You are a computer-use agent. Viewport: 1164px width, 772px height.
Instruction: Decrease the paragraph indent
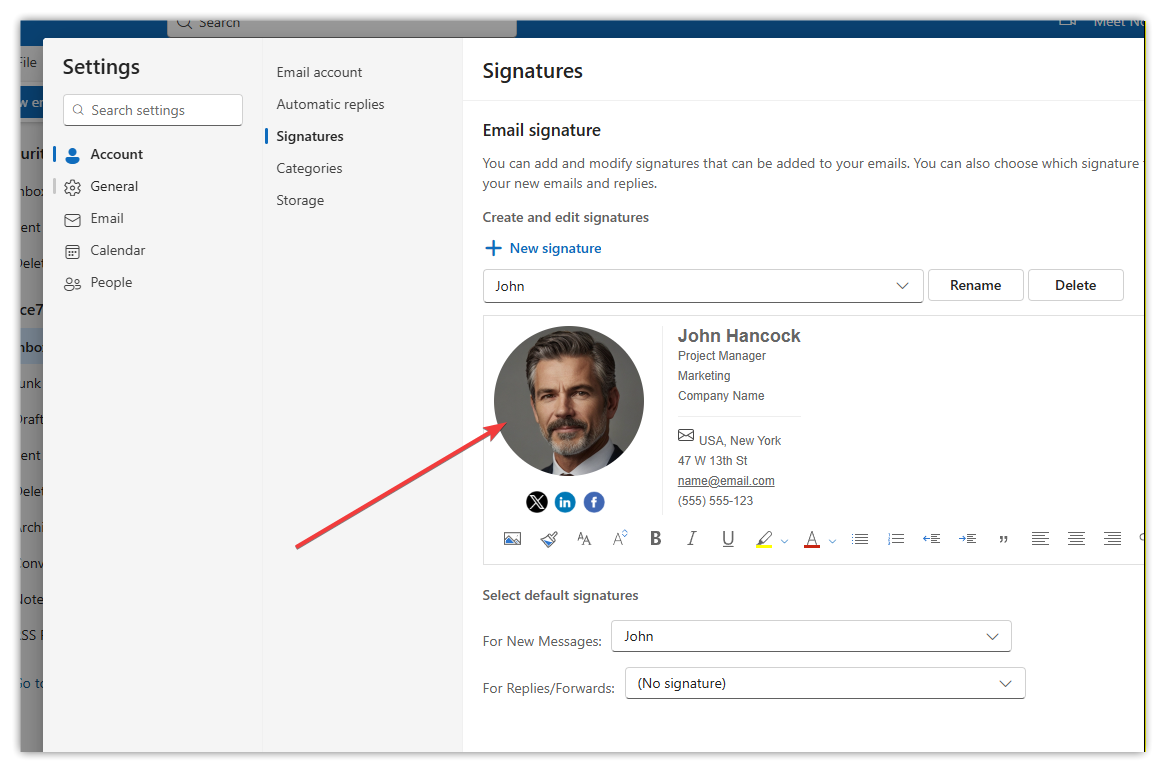coord(931,539)
